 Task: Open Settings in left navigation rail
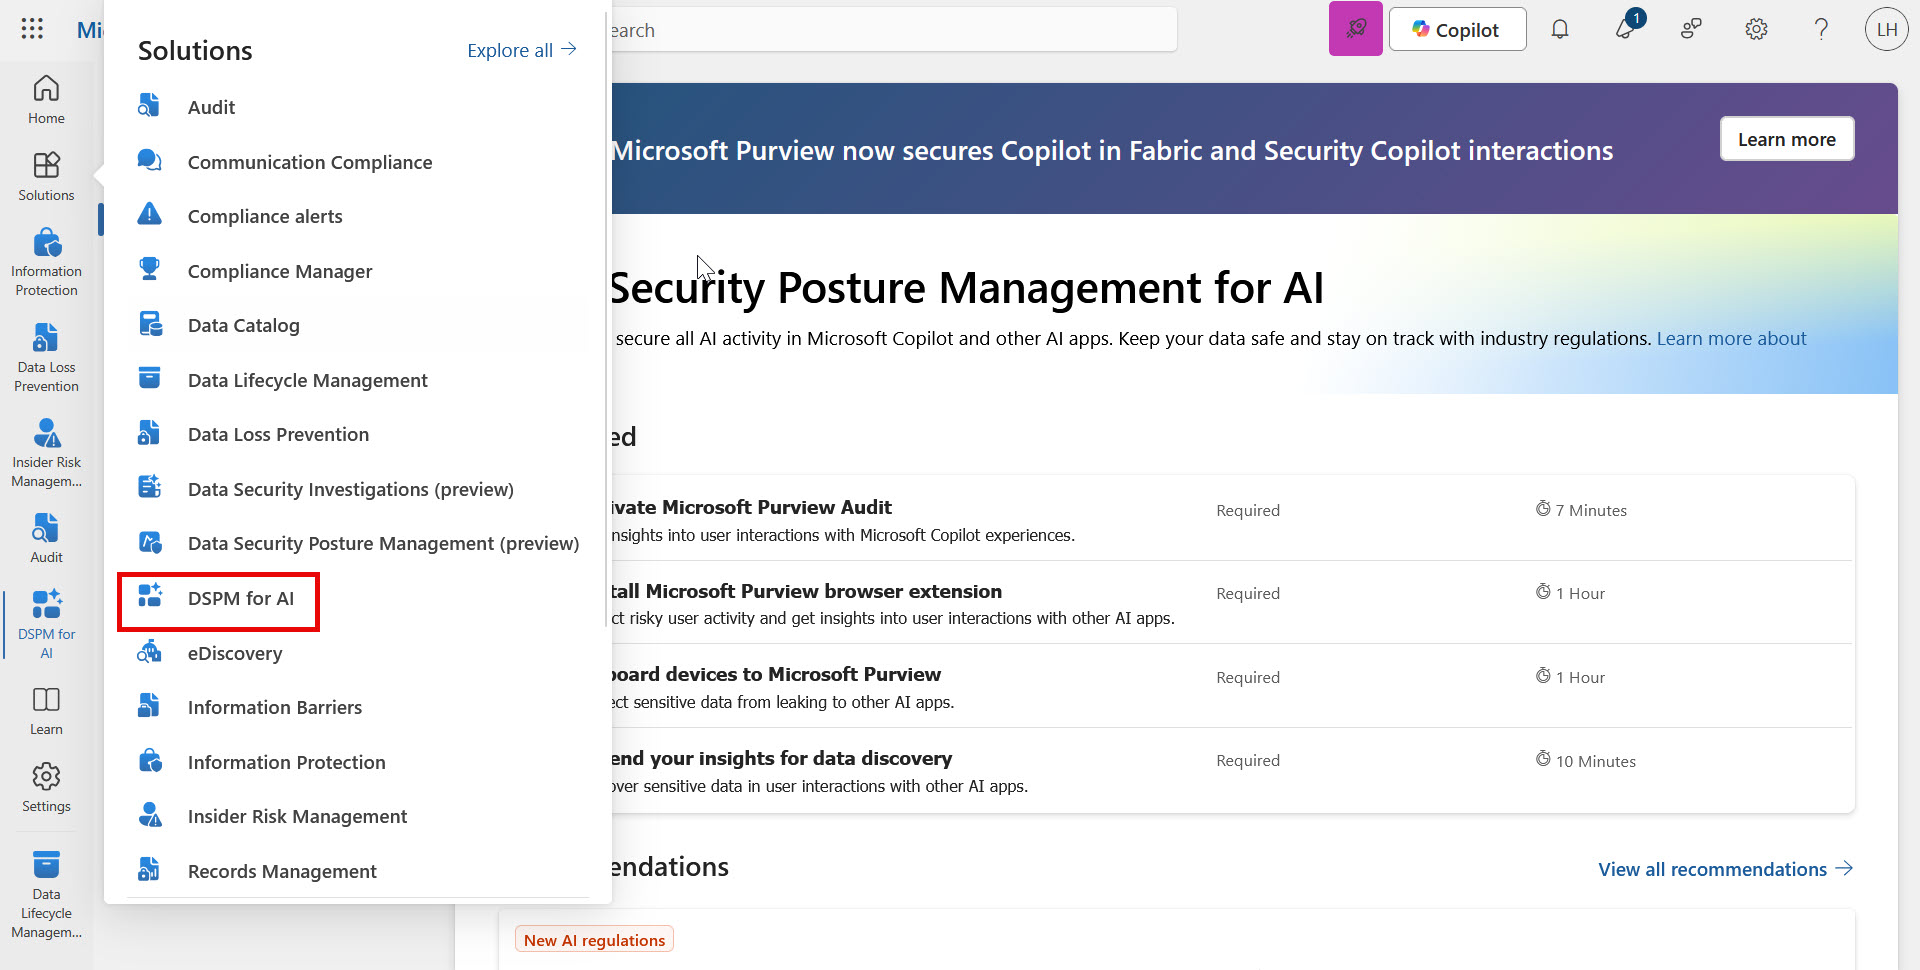click(x=46, y=788)
